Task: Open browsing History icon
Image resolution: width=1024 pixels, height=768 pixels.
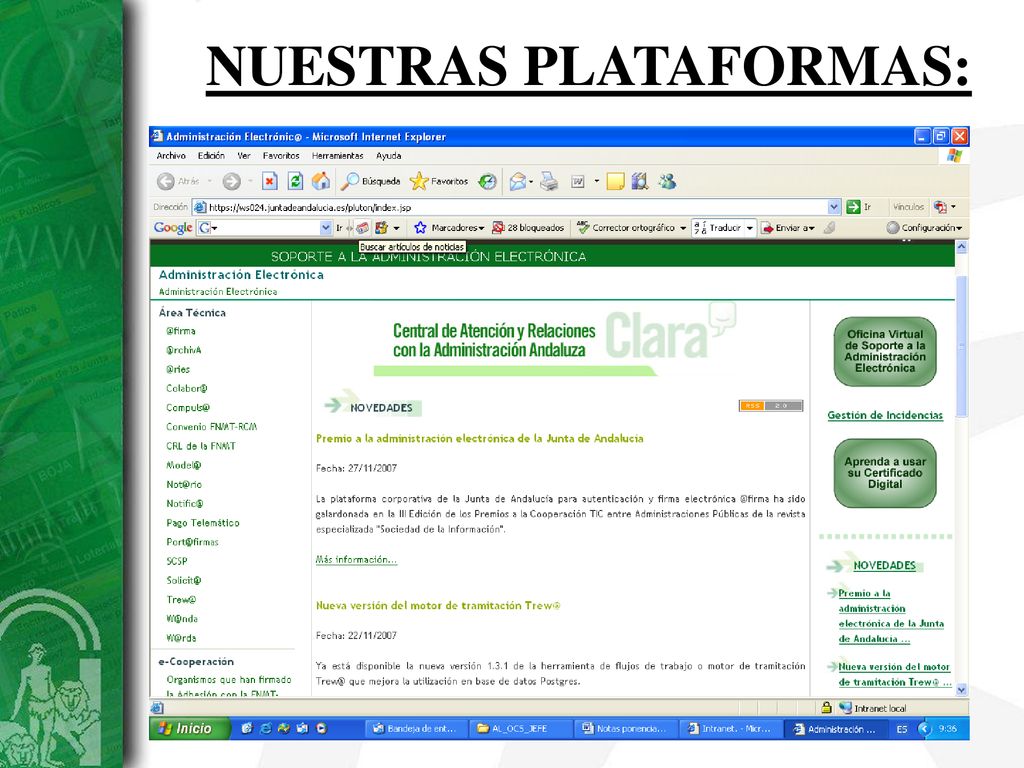Action: pyautogui.click(x=487, y=181)
